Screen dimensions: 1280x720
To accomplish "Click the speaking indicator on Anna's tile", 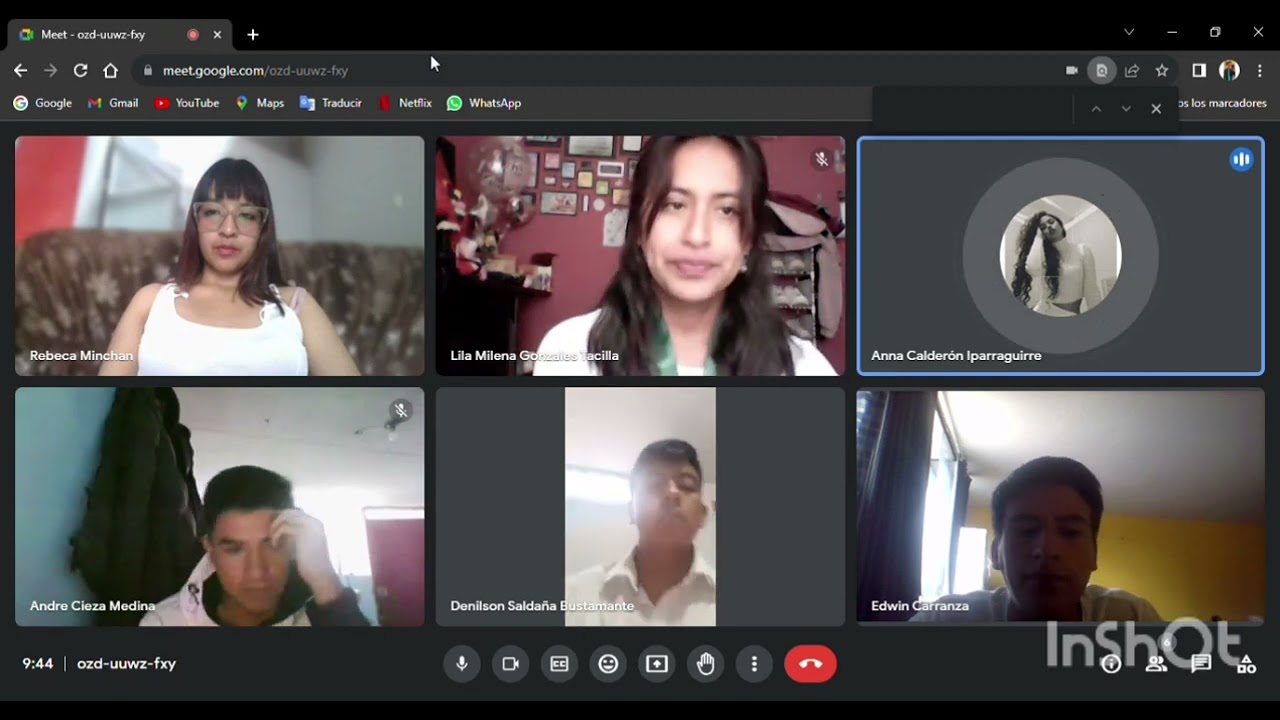I will tap(1241, 159).
